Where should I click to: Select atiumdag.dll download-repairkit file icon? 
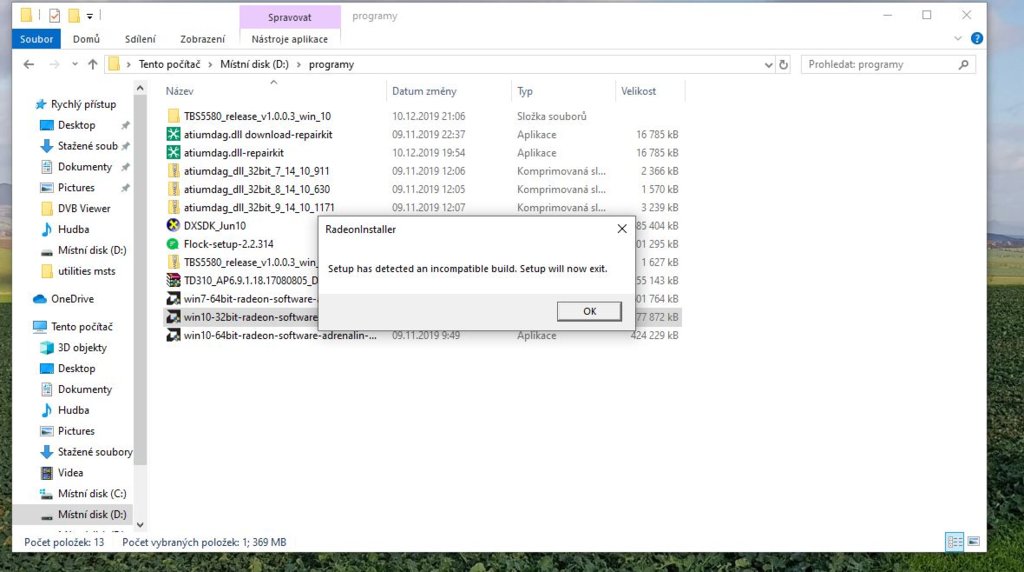(173, 135)
